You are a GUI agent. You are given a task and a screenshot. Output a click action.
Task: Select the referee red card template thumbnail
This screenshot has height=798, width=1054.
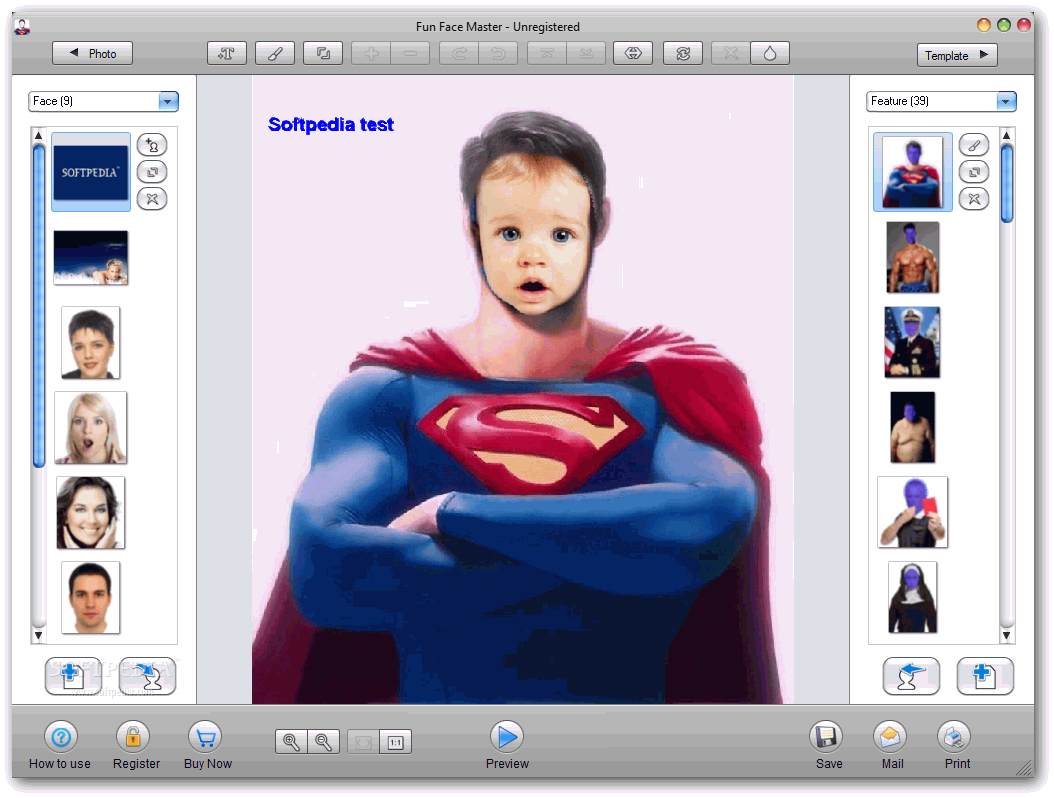[x=913, y=512]
